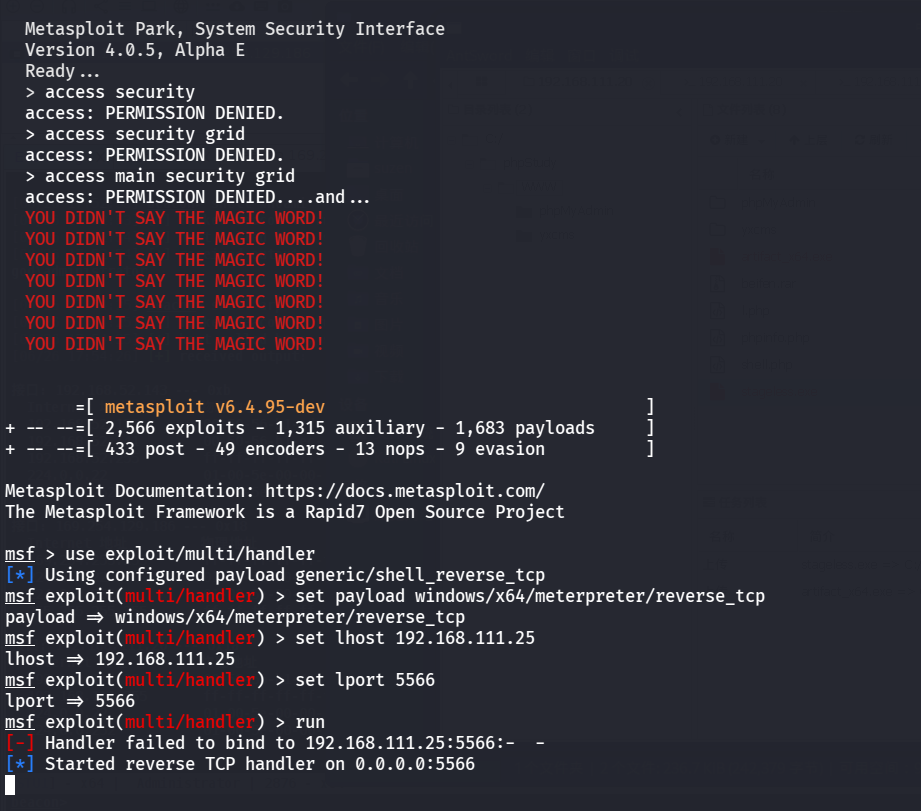The image size is (921, 811).
Task: Click the "run" command text
Action: [x=310, y=722]
